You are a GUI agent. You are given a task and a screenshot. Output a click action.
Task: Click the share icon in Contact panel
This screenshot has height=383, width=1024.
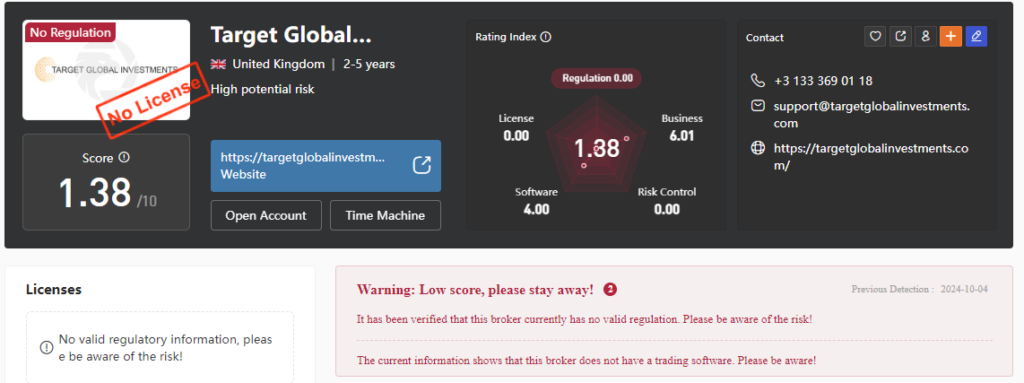click(900, 37)
